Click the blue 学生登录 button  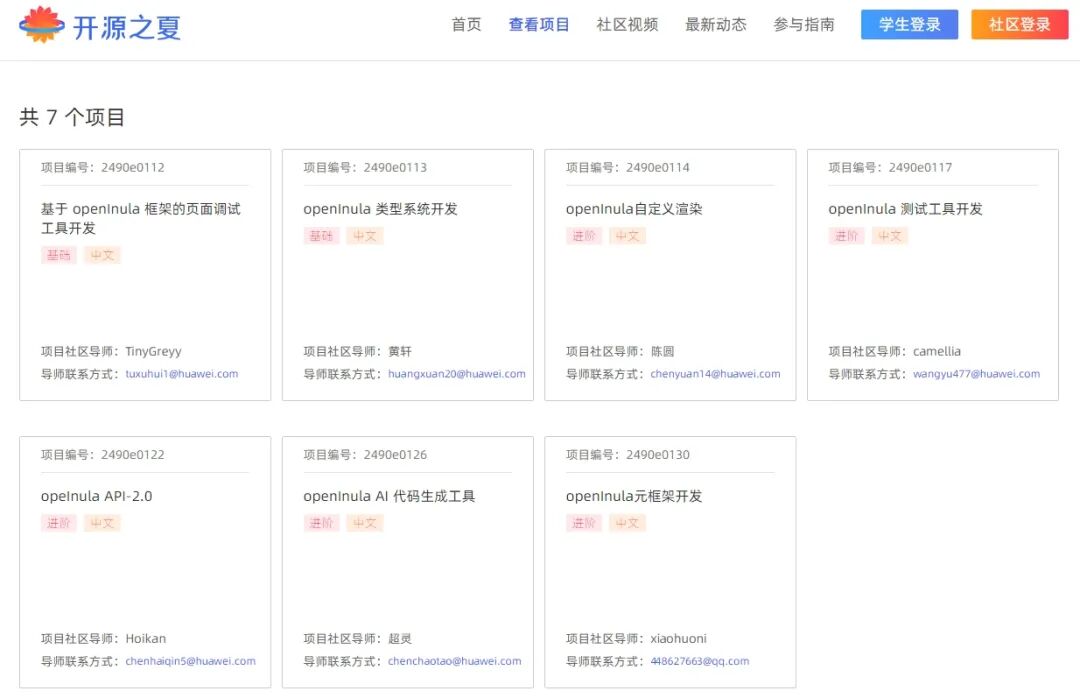[908, 24]
